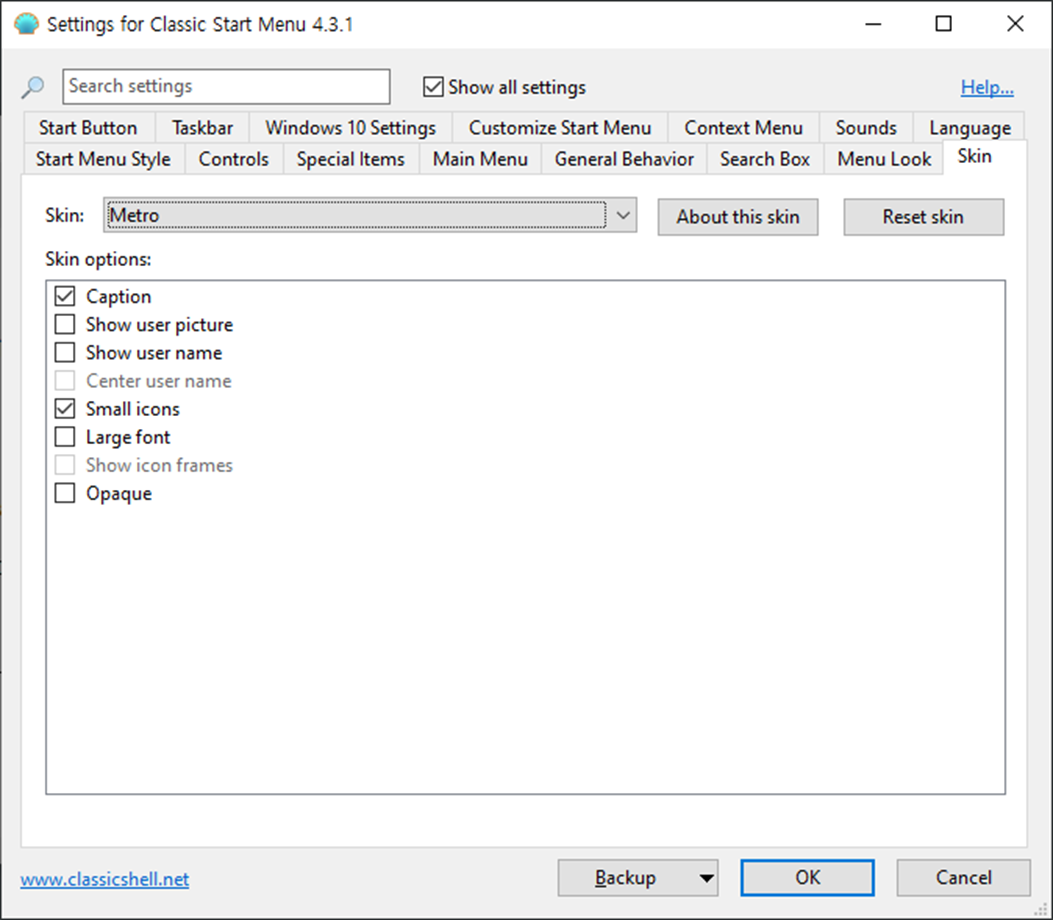The width and height of the screenshot is (1053, 920).
Task: Click the Classic Shell app icon in title bar
Action: click(x=26, y=24)
